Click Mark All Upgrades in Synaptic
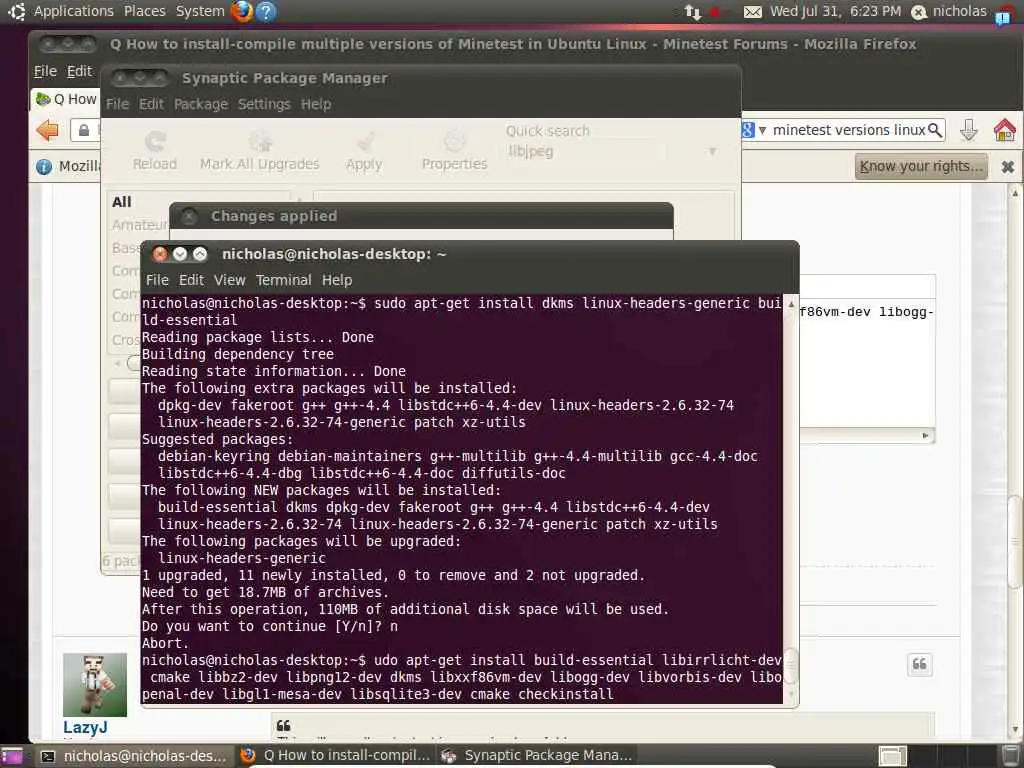The height and width of the screenshot is (768, 1024). [x=259, y=151]
